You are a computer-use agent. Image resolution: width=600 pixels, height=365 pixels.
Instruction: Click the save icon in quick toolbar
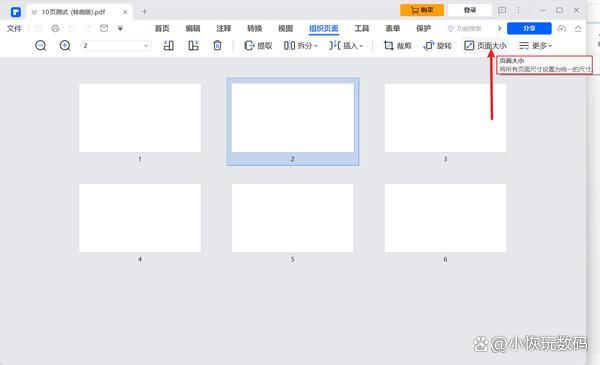39,28
